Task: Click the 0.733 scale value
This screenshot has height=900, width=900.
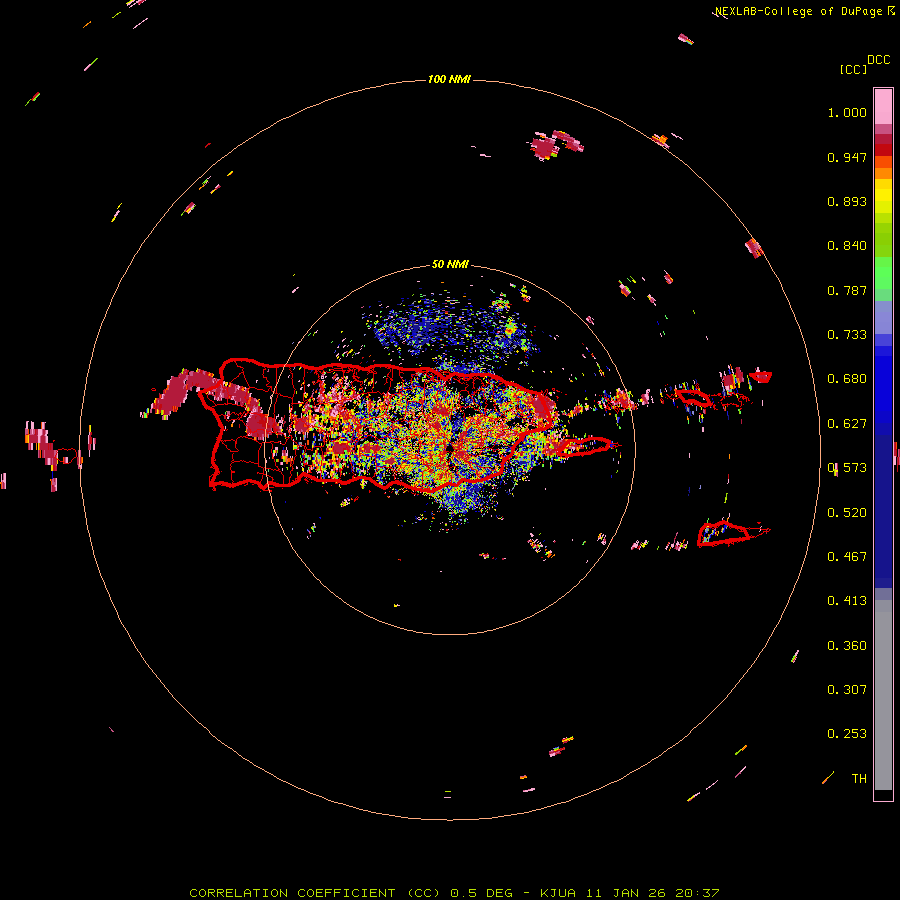Action: click(x=847, y=335)
